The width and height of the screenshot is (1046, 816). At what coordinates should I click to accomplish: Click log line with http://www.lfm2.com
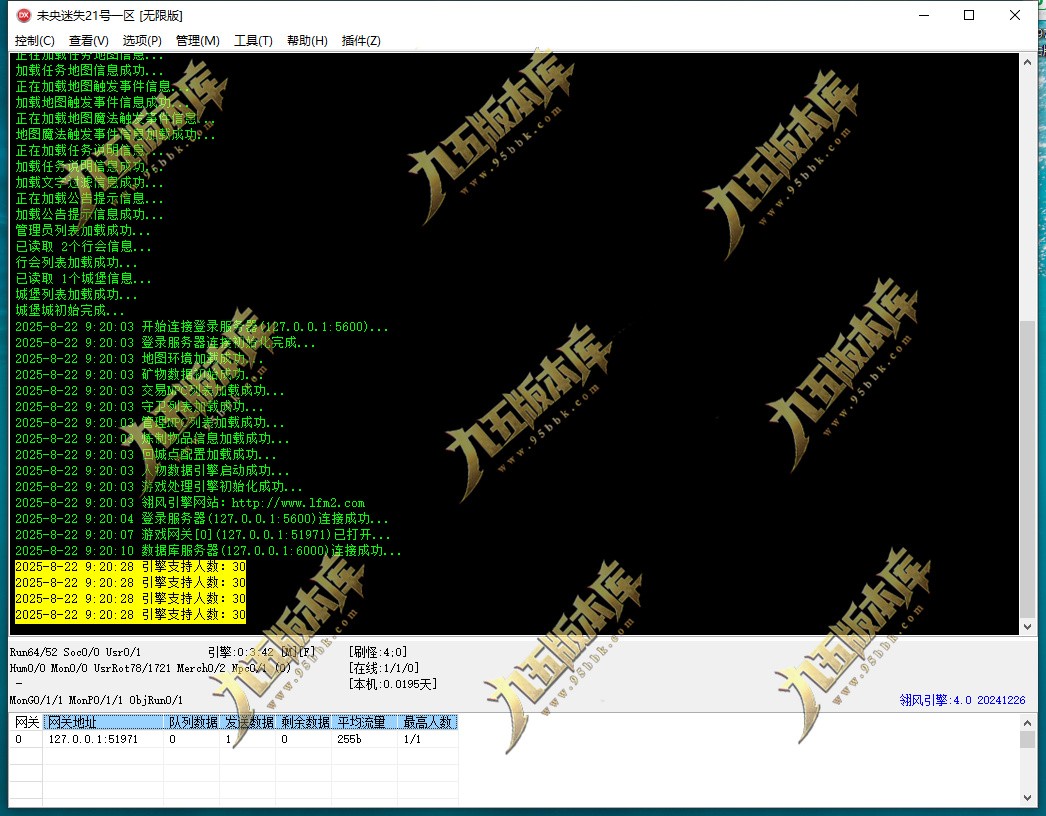190,502
